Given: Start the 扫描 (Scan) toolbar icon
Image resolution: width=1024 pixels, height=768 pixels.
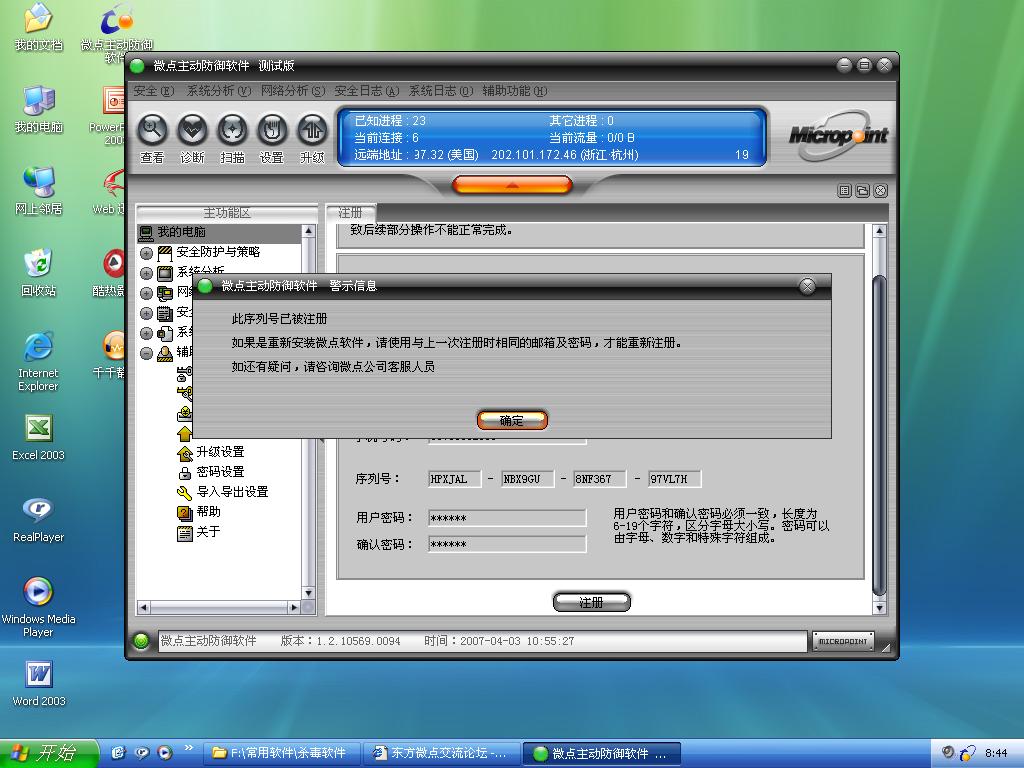Looking at the screenshot, I should tap(232, 131).
